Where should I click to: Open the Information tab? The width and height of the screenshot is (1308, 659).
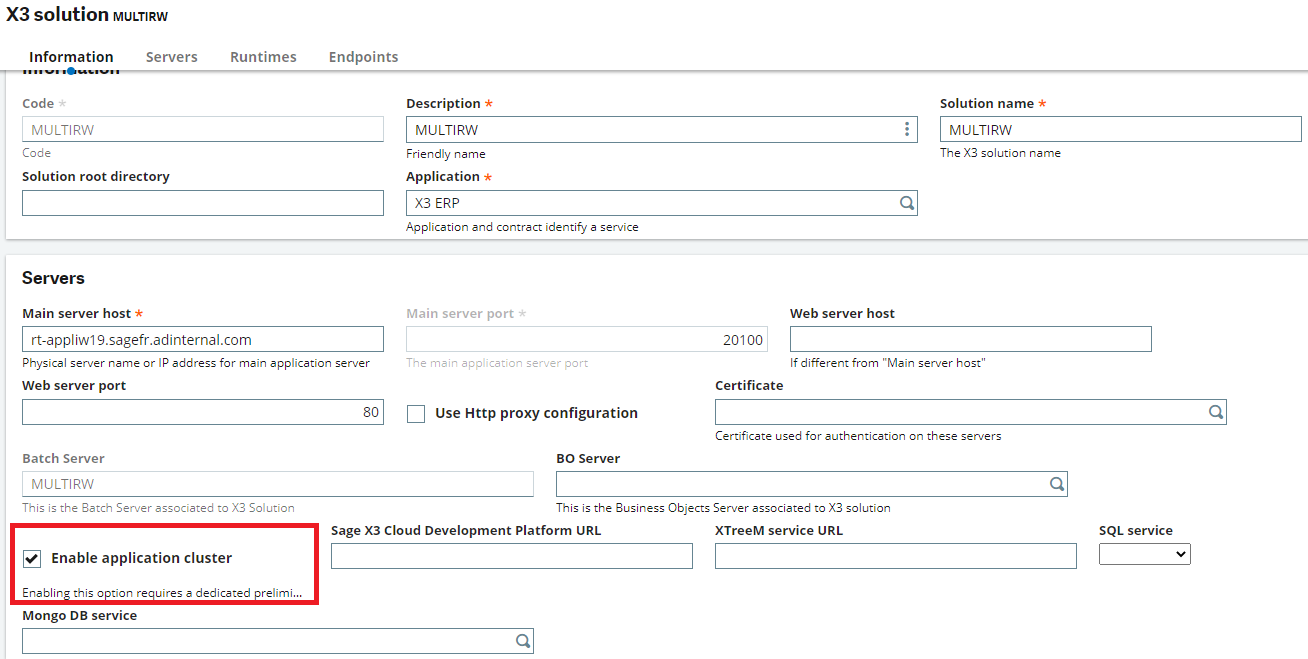[x=71, y=57]
